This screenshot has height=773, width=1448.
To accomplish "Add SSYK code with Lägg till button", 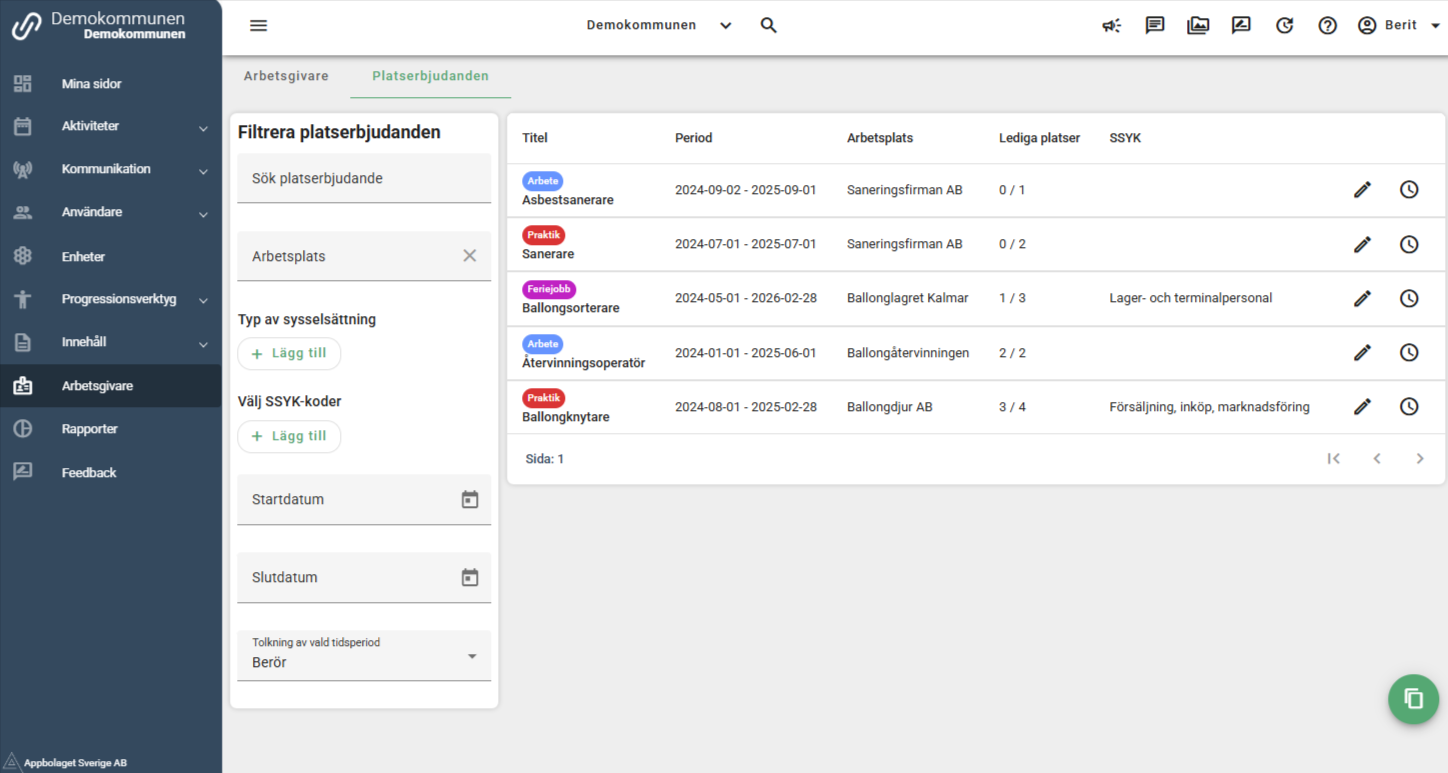I will [289, 436].
